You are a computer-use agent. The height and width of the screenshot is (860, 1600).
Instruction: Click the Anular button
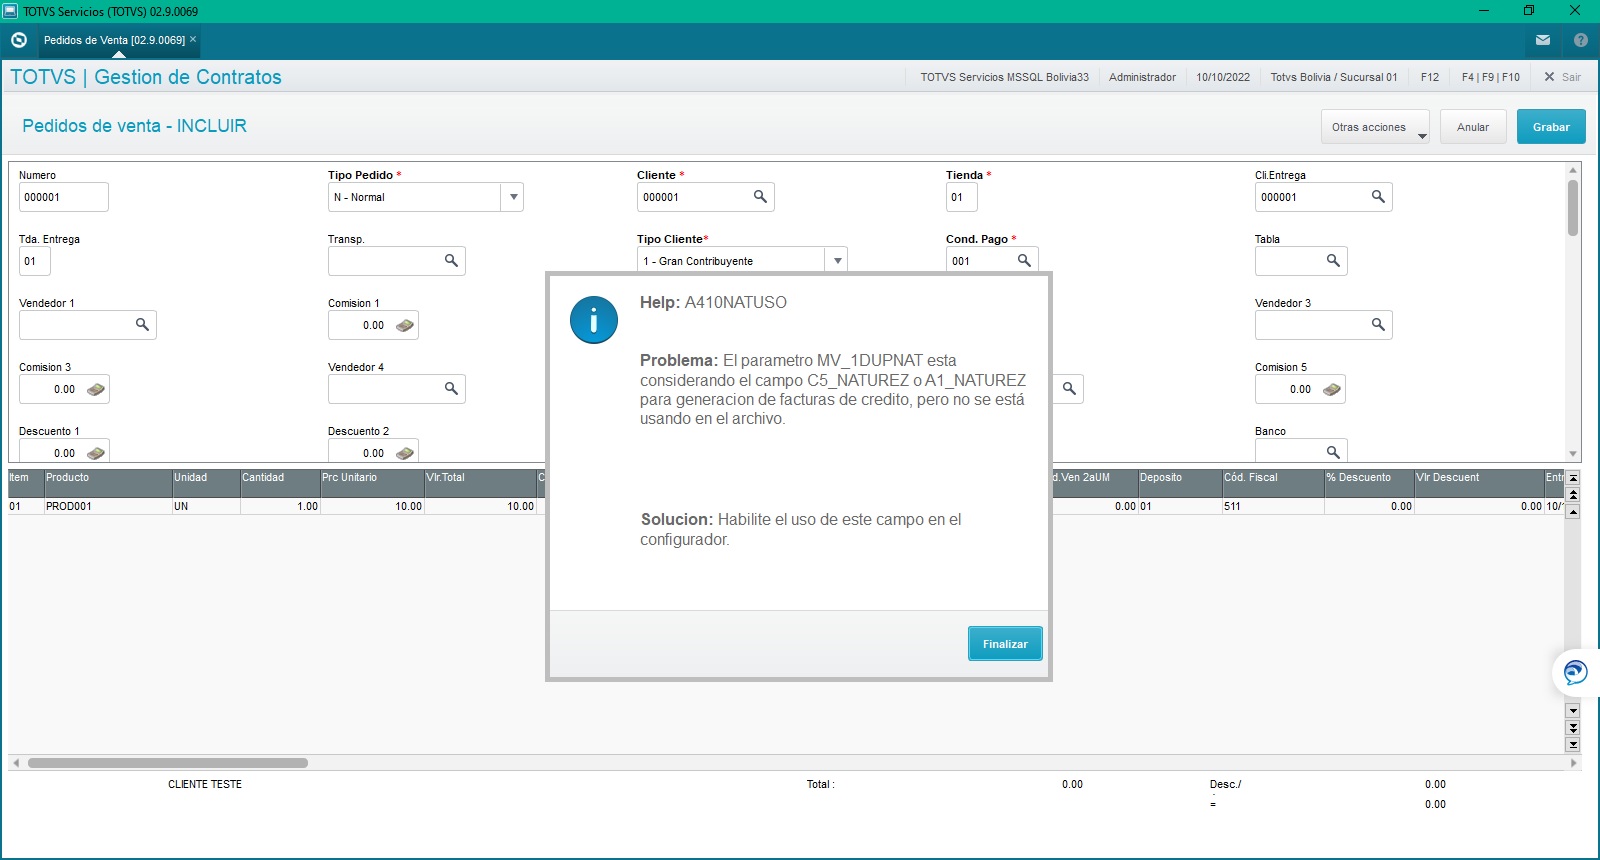pos(1473,127)
